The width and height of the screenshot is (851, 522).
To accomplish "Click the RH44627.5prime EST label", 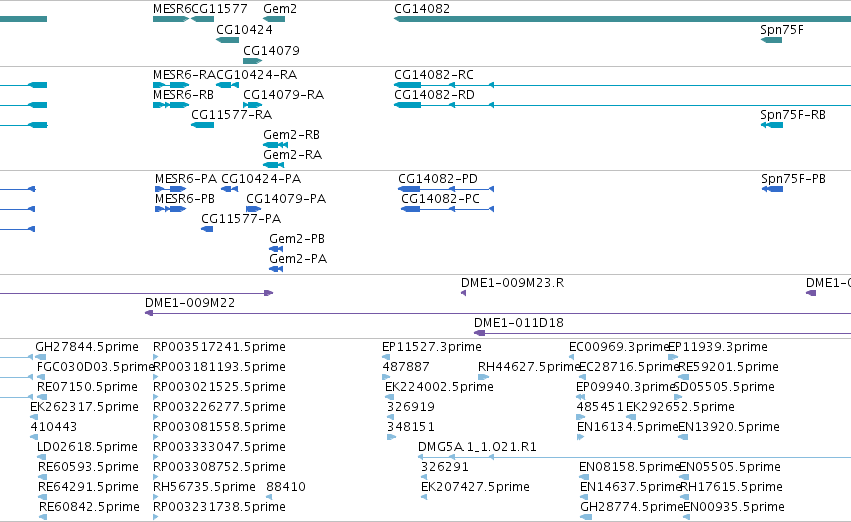I will 529,367.
